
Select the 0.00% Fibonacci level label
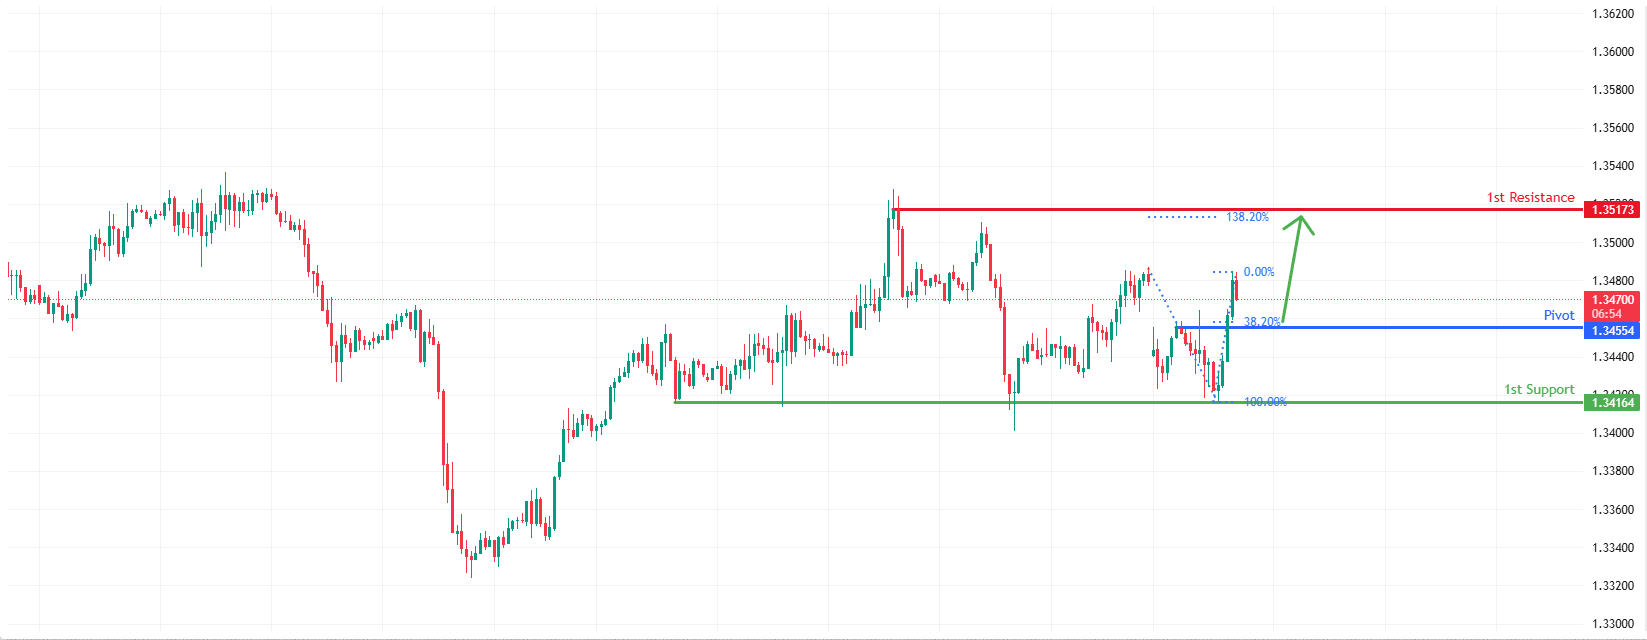tap(1259, 272)
